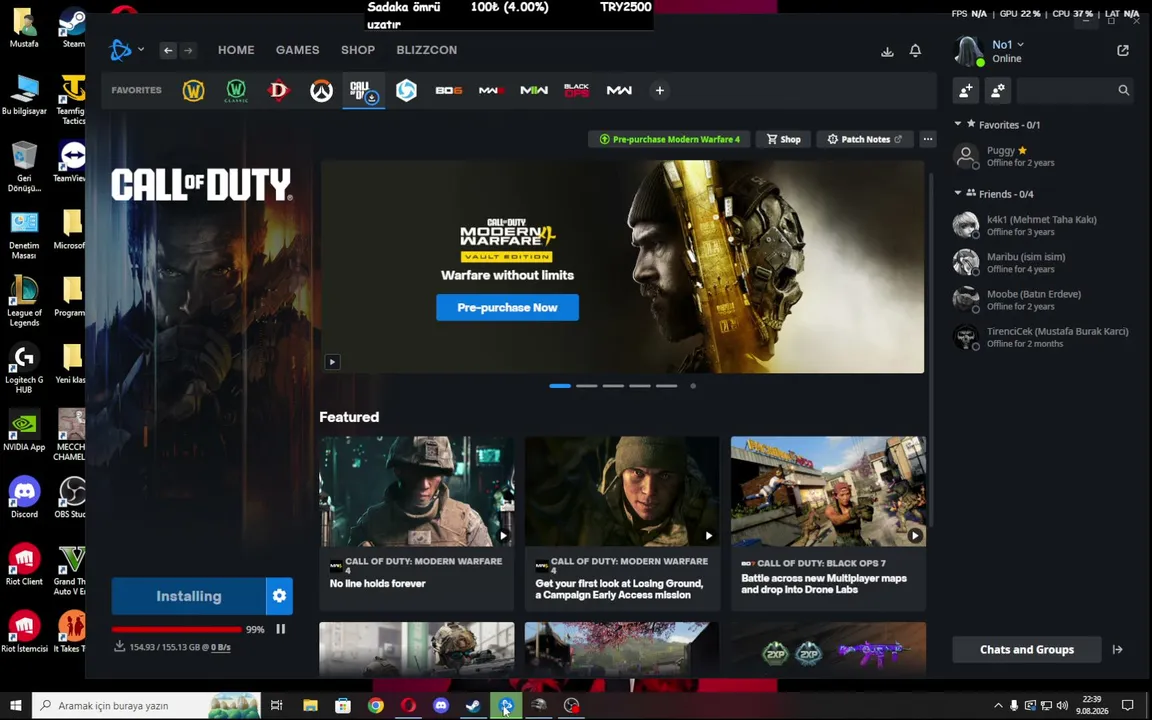Open Chrome from the taskbar
The image size is (1152, 720).
coord(375,705)
